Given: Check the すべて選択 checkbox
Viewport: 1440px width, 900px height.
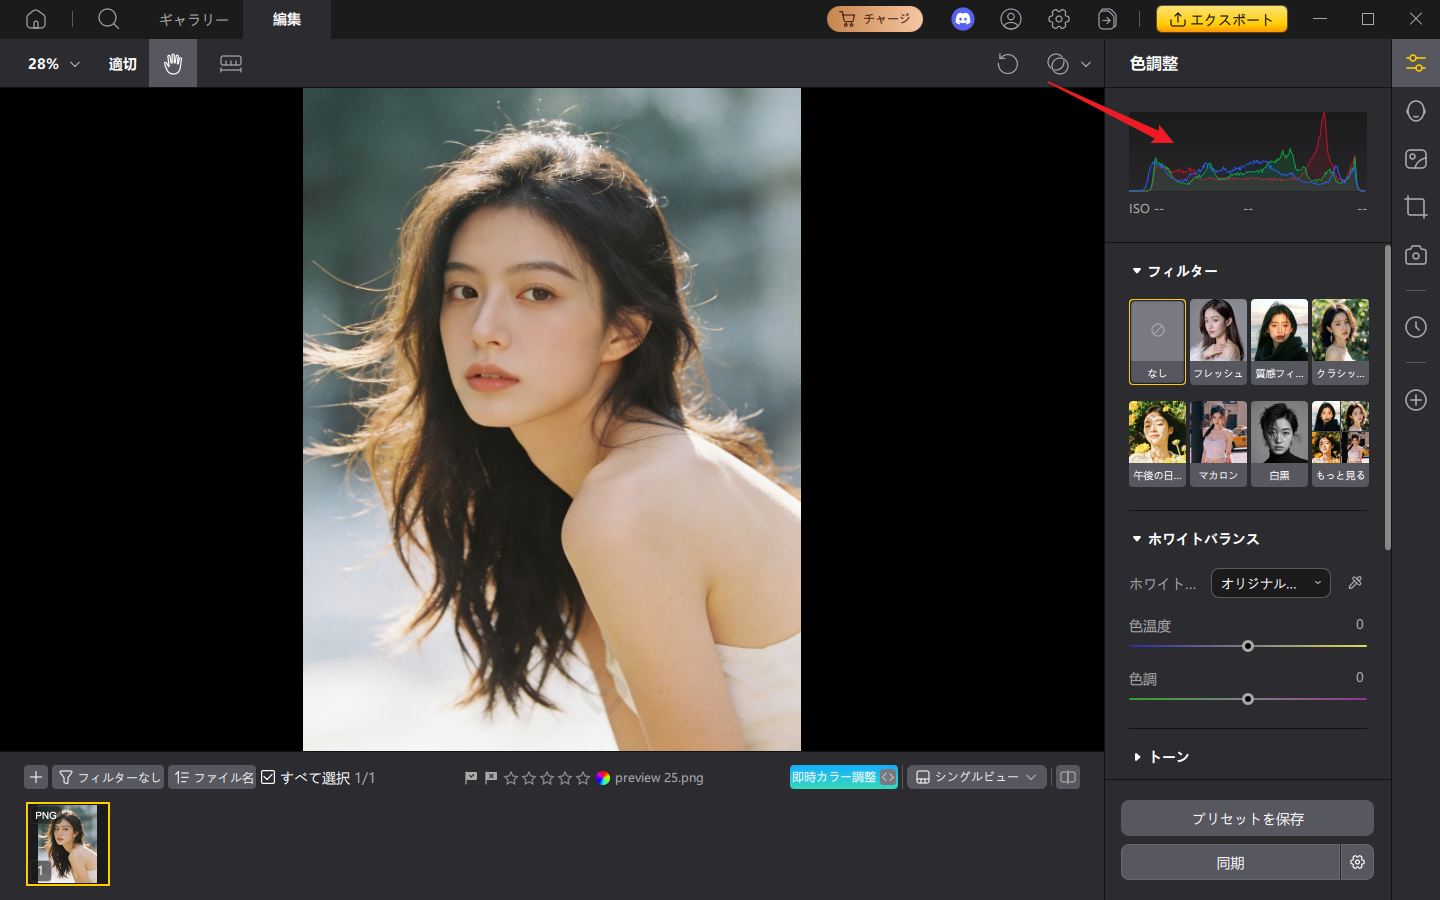Looking at the screenshot, I should coord(268,777).
